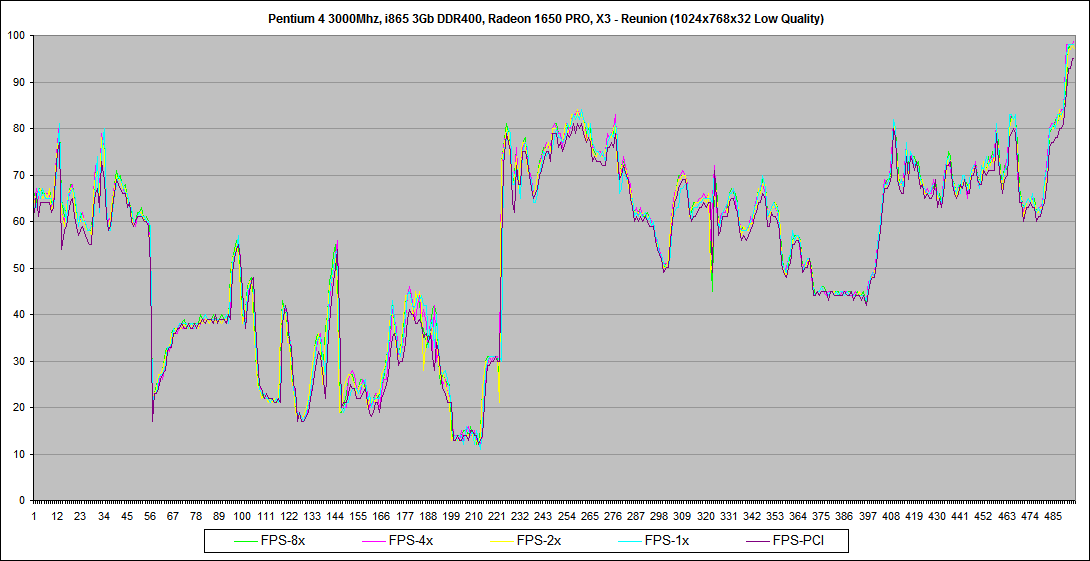Click the x-axis label 287
Viewport: 1090px width, 561px height.
636,517
